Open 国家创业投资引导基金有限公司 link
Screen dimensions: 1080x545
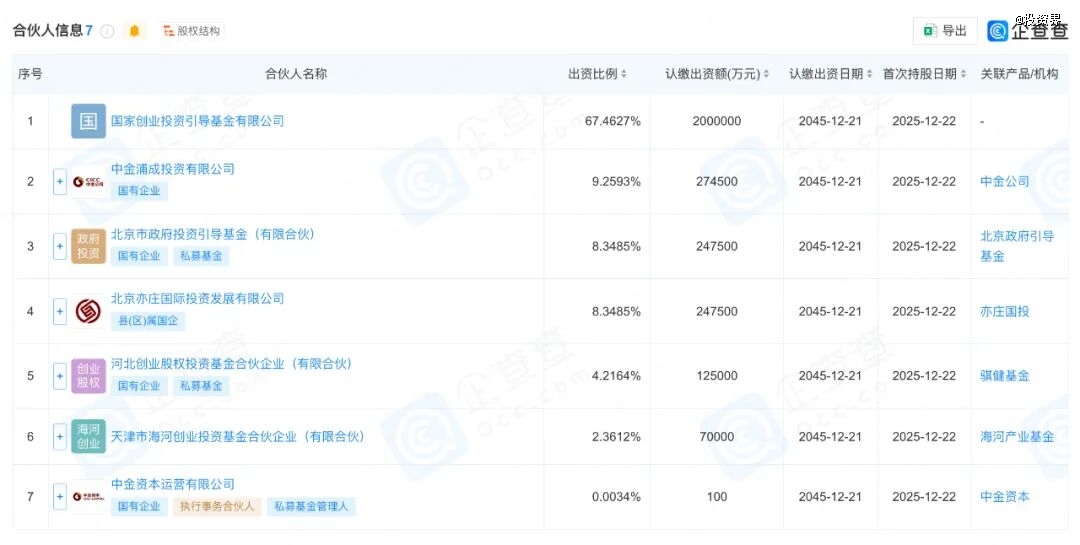point(198,121)
